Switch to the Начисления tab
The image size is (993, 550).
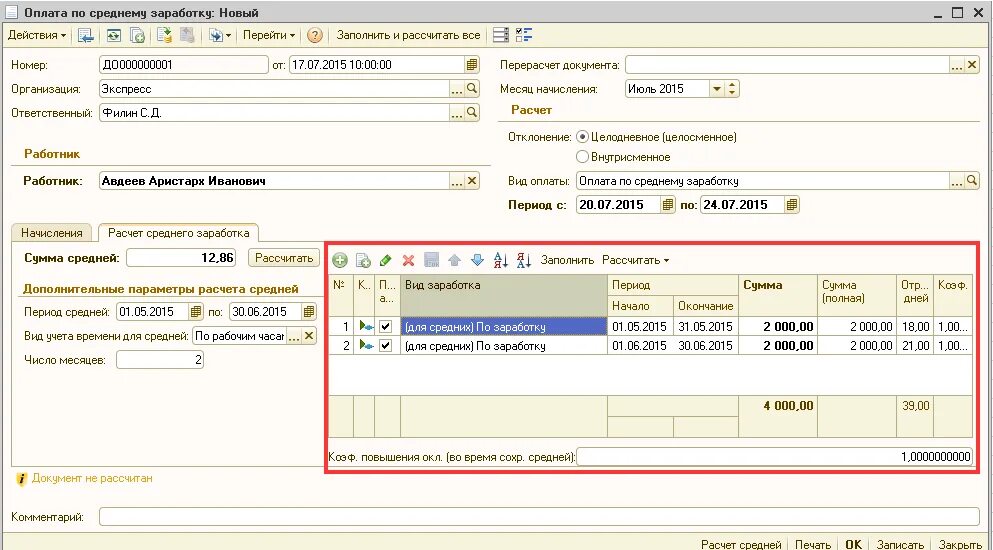tap(52, 233)
